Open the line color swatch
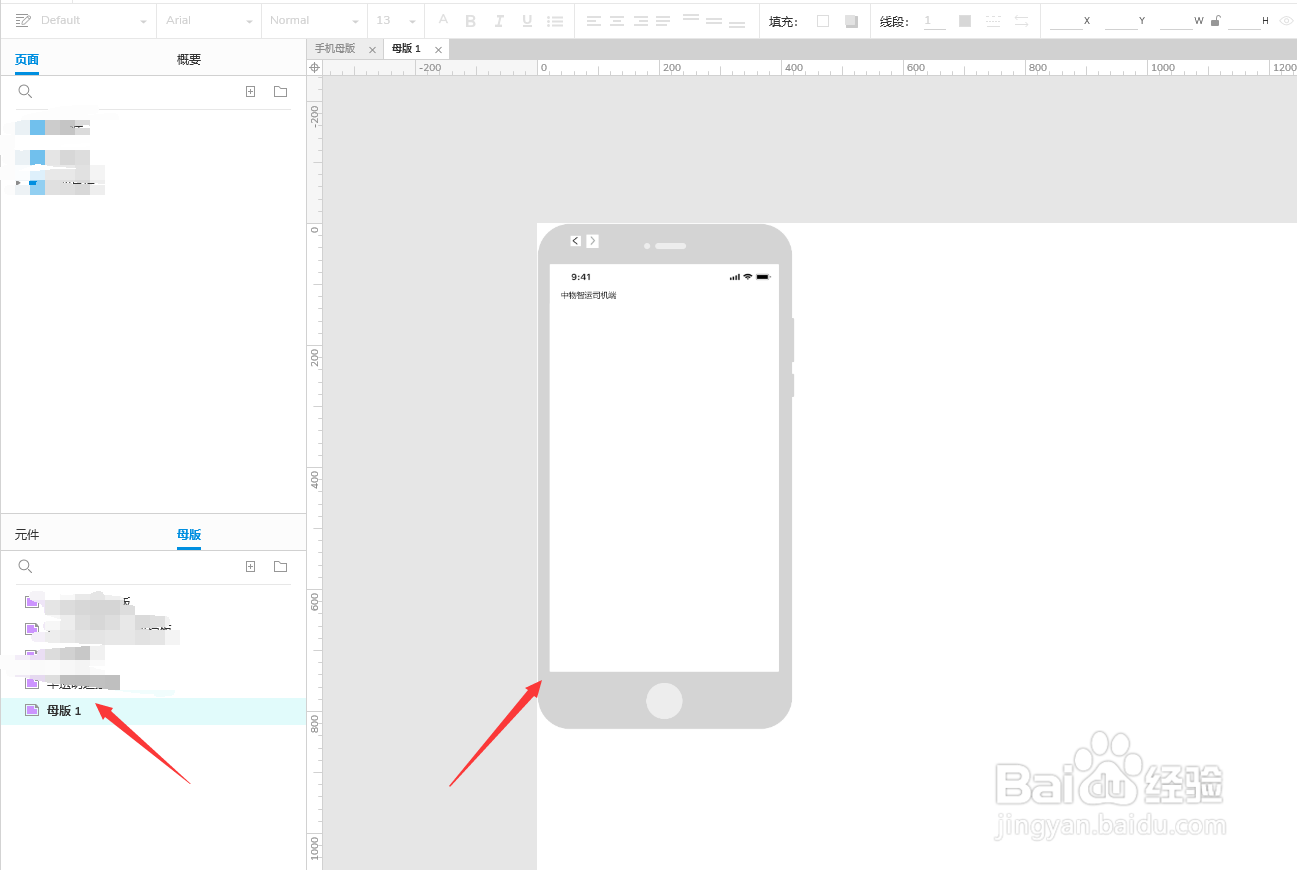1297x870 pixels. point(965,21)
